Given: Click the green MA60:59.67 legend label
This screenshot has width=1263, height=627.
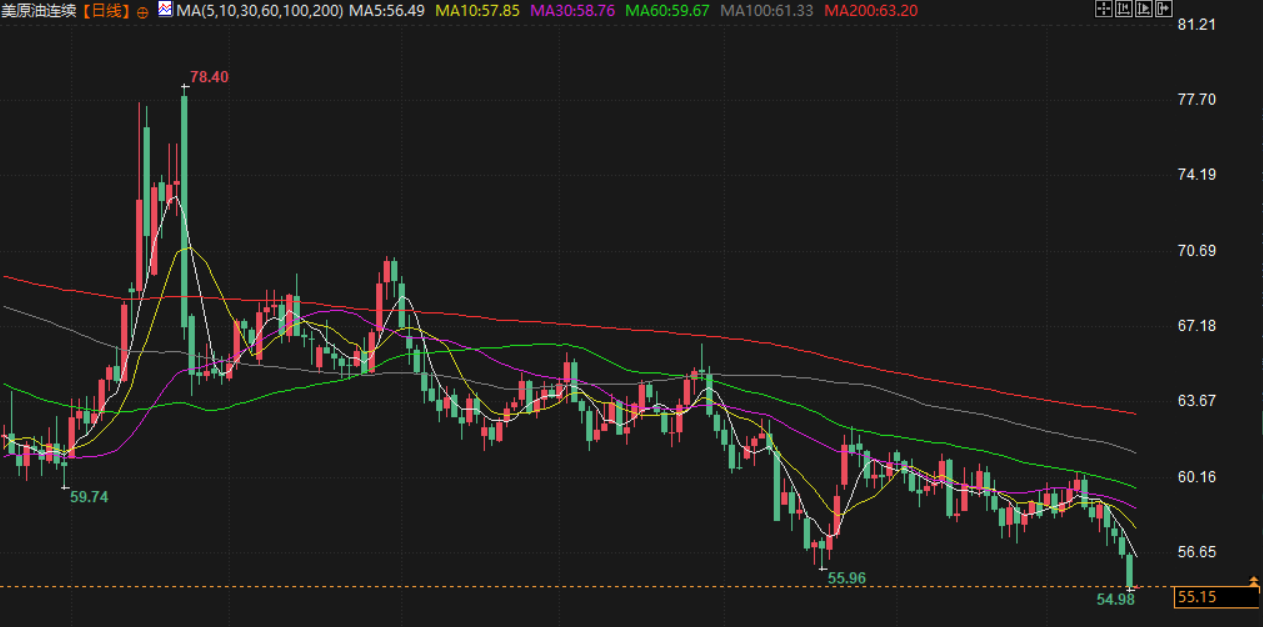Looking at the screenshot, I should point(667,11).
